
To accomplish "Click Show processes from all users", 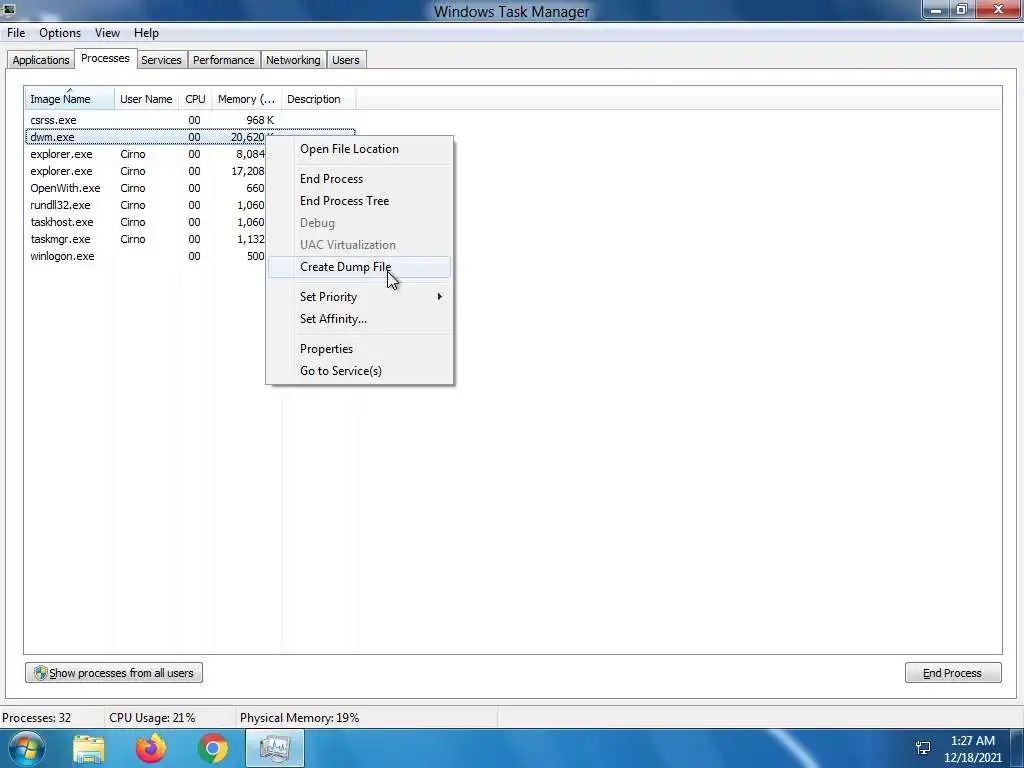I will [114, 673].
